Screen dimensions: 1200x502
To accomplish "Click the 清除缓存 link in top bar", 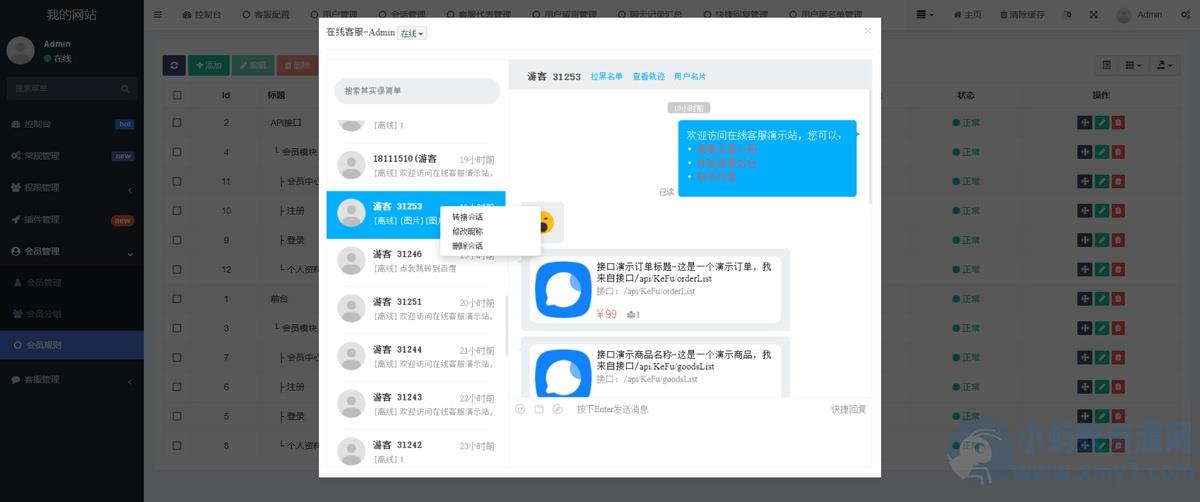I will point(1022,15).
